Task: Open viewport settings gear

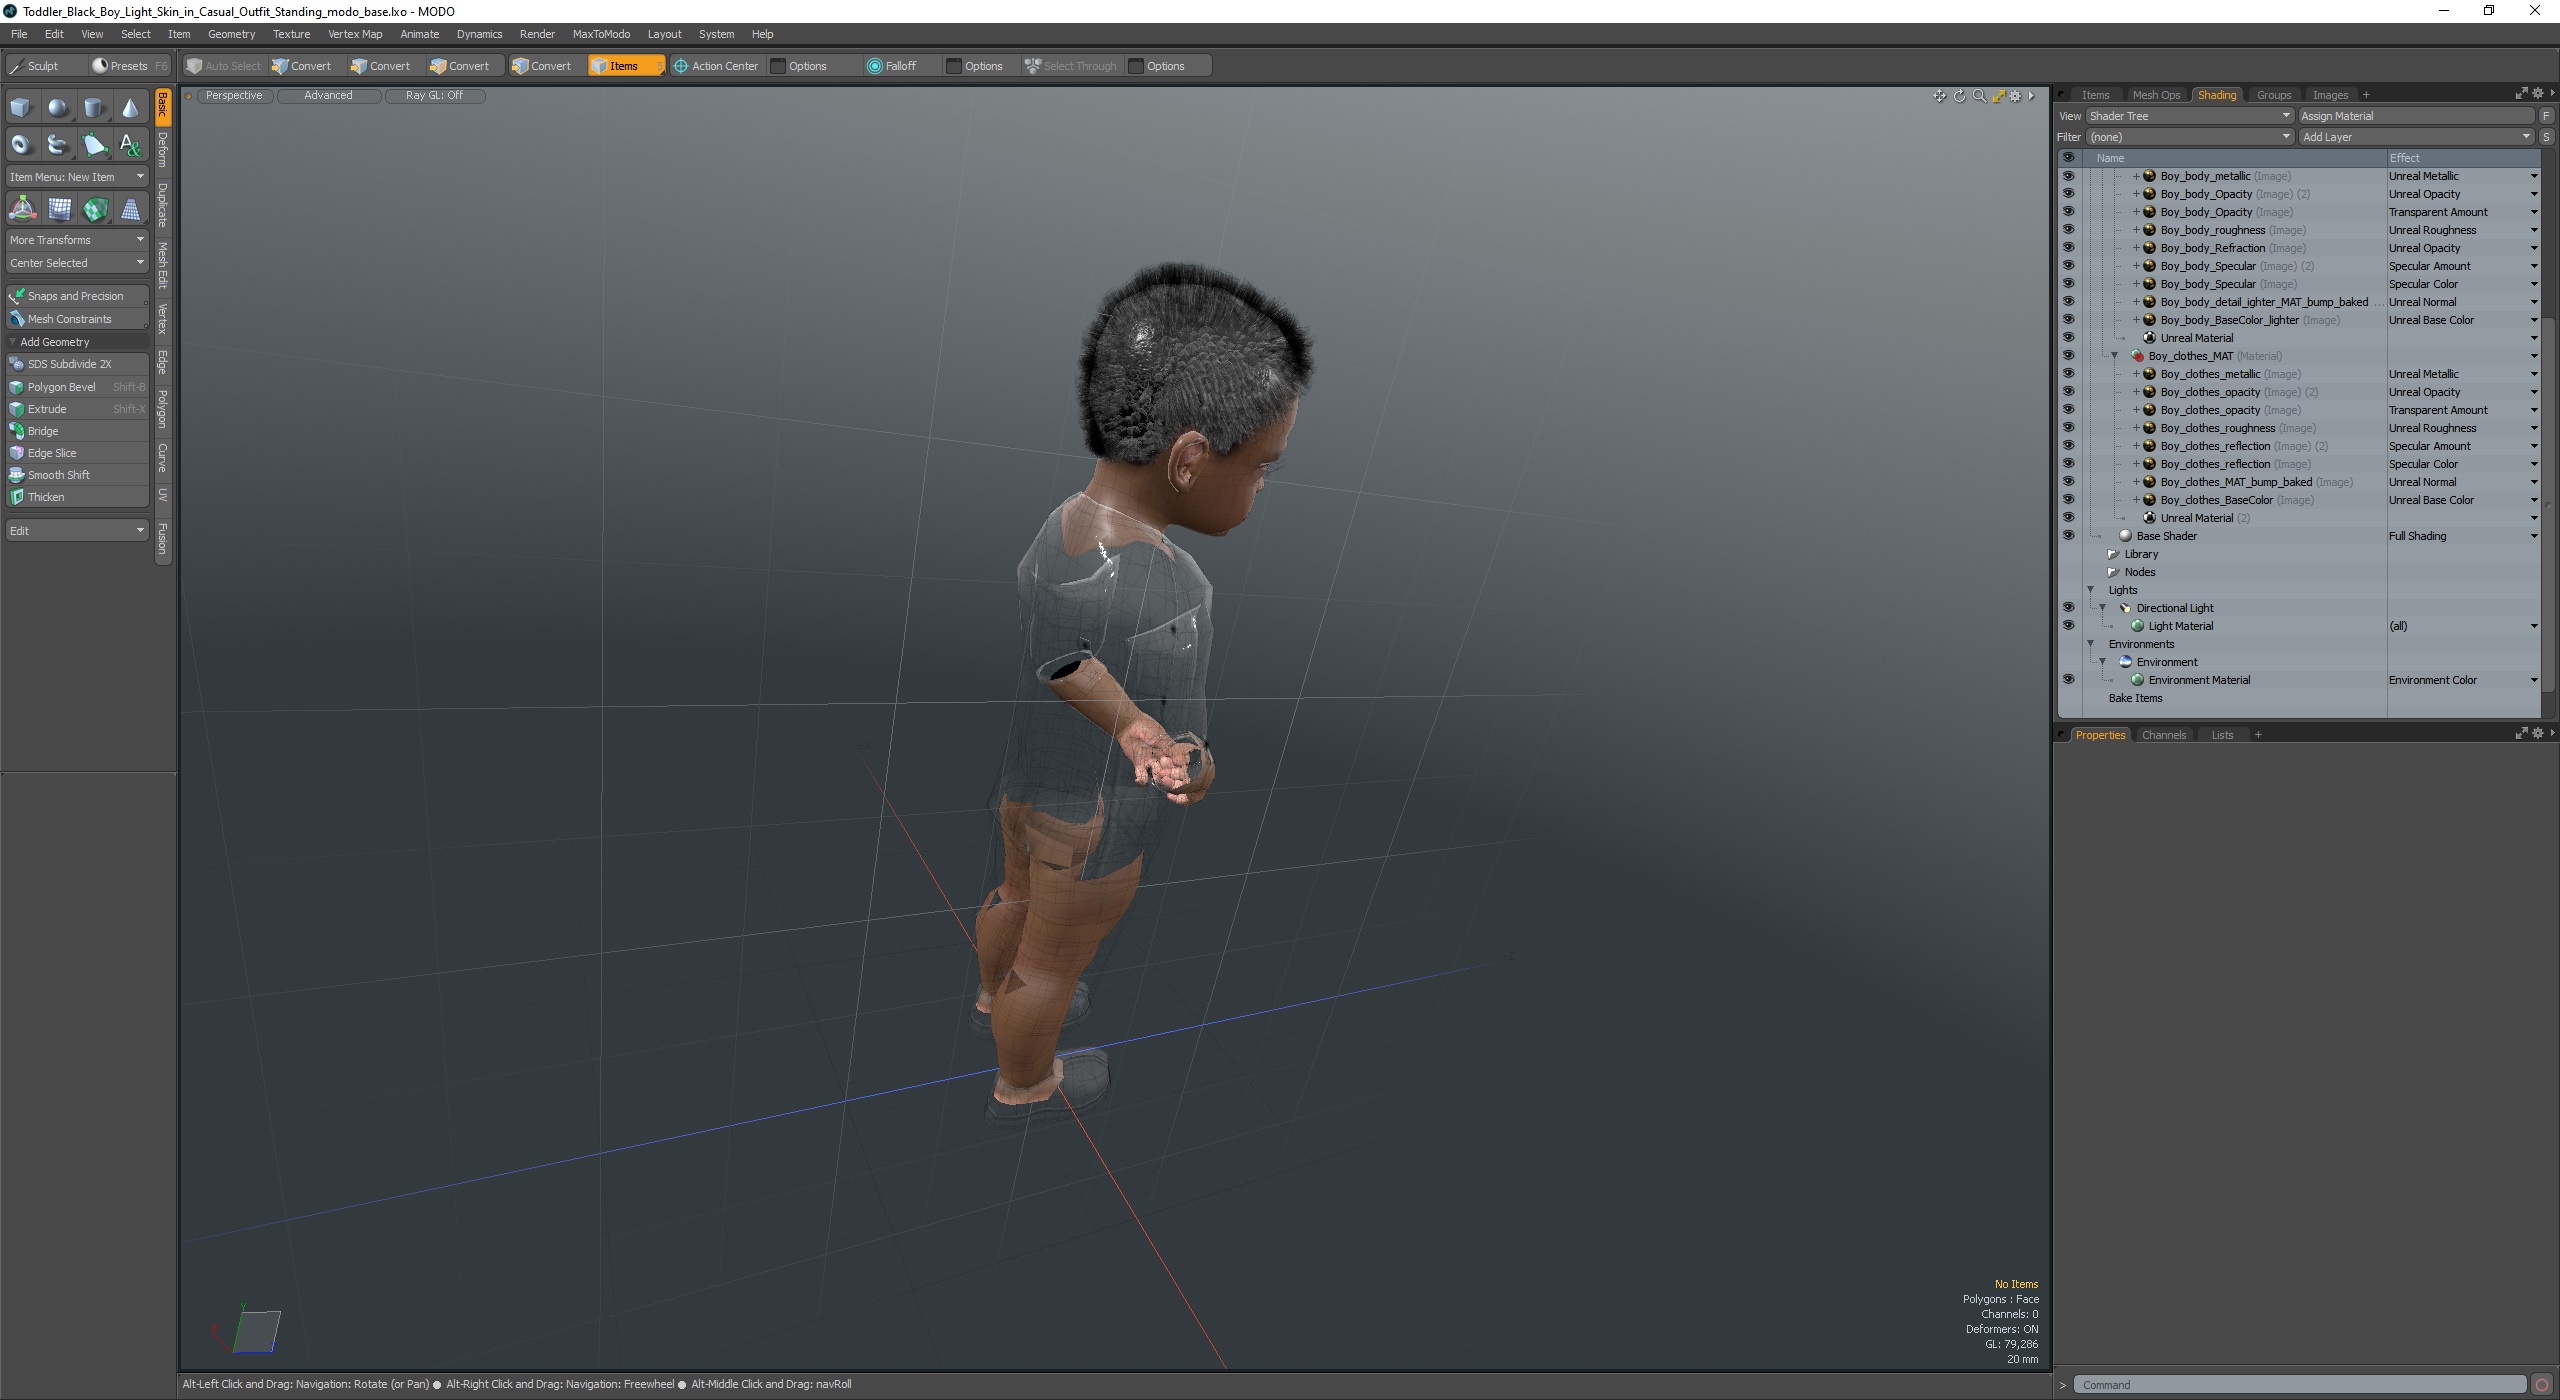Action: (x=2015, y=96)
